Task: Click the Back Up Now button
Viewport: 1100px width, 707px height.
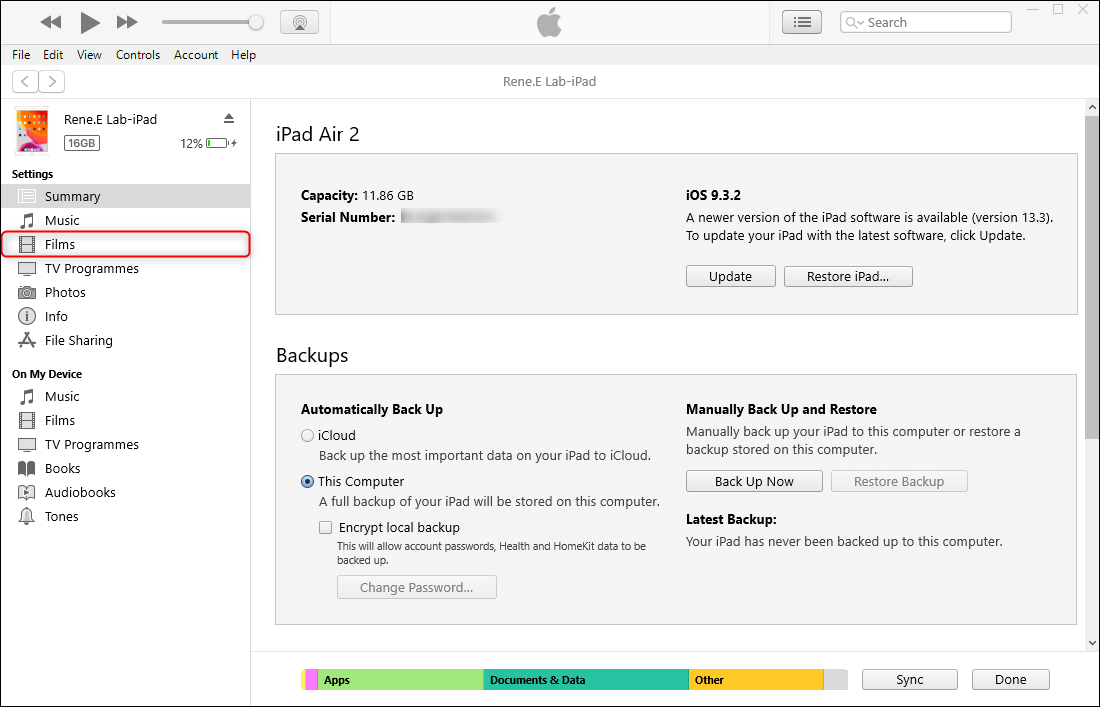Action: pyautogui.click(x=754, y=481)
